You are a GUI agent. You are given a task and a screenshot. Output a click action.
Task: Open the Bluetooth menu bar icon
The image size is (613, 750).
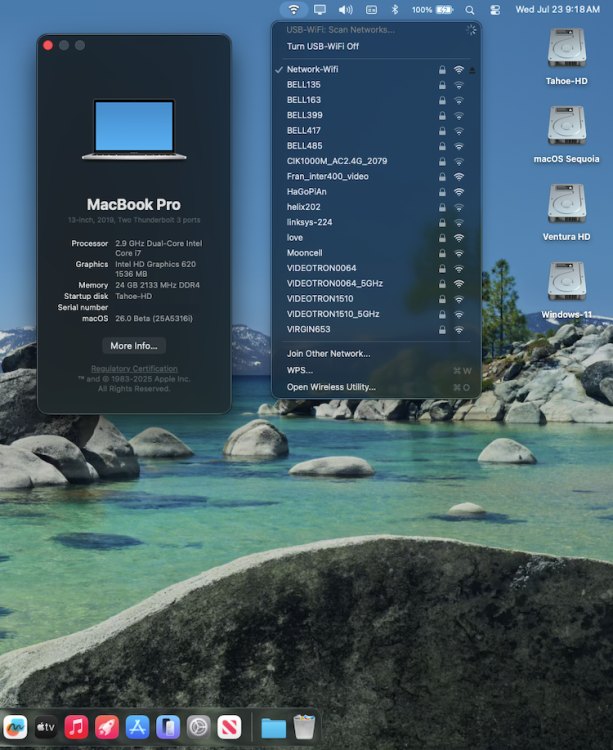[x=395, y=10]
